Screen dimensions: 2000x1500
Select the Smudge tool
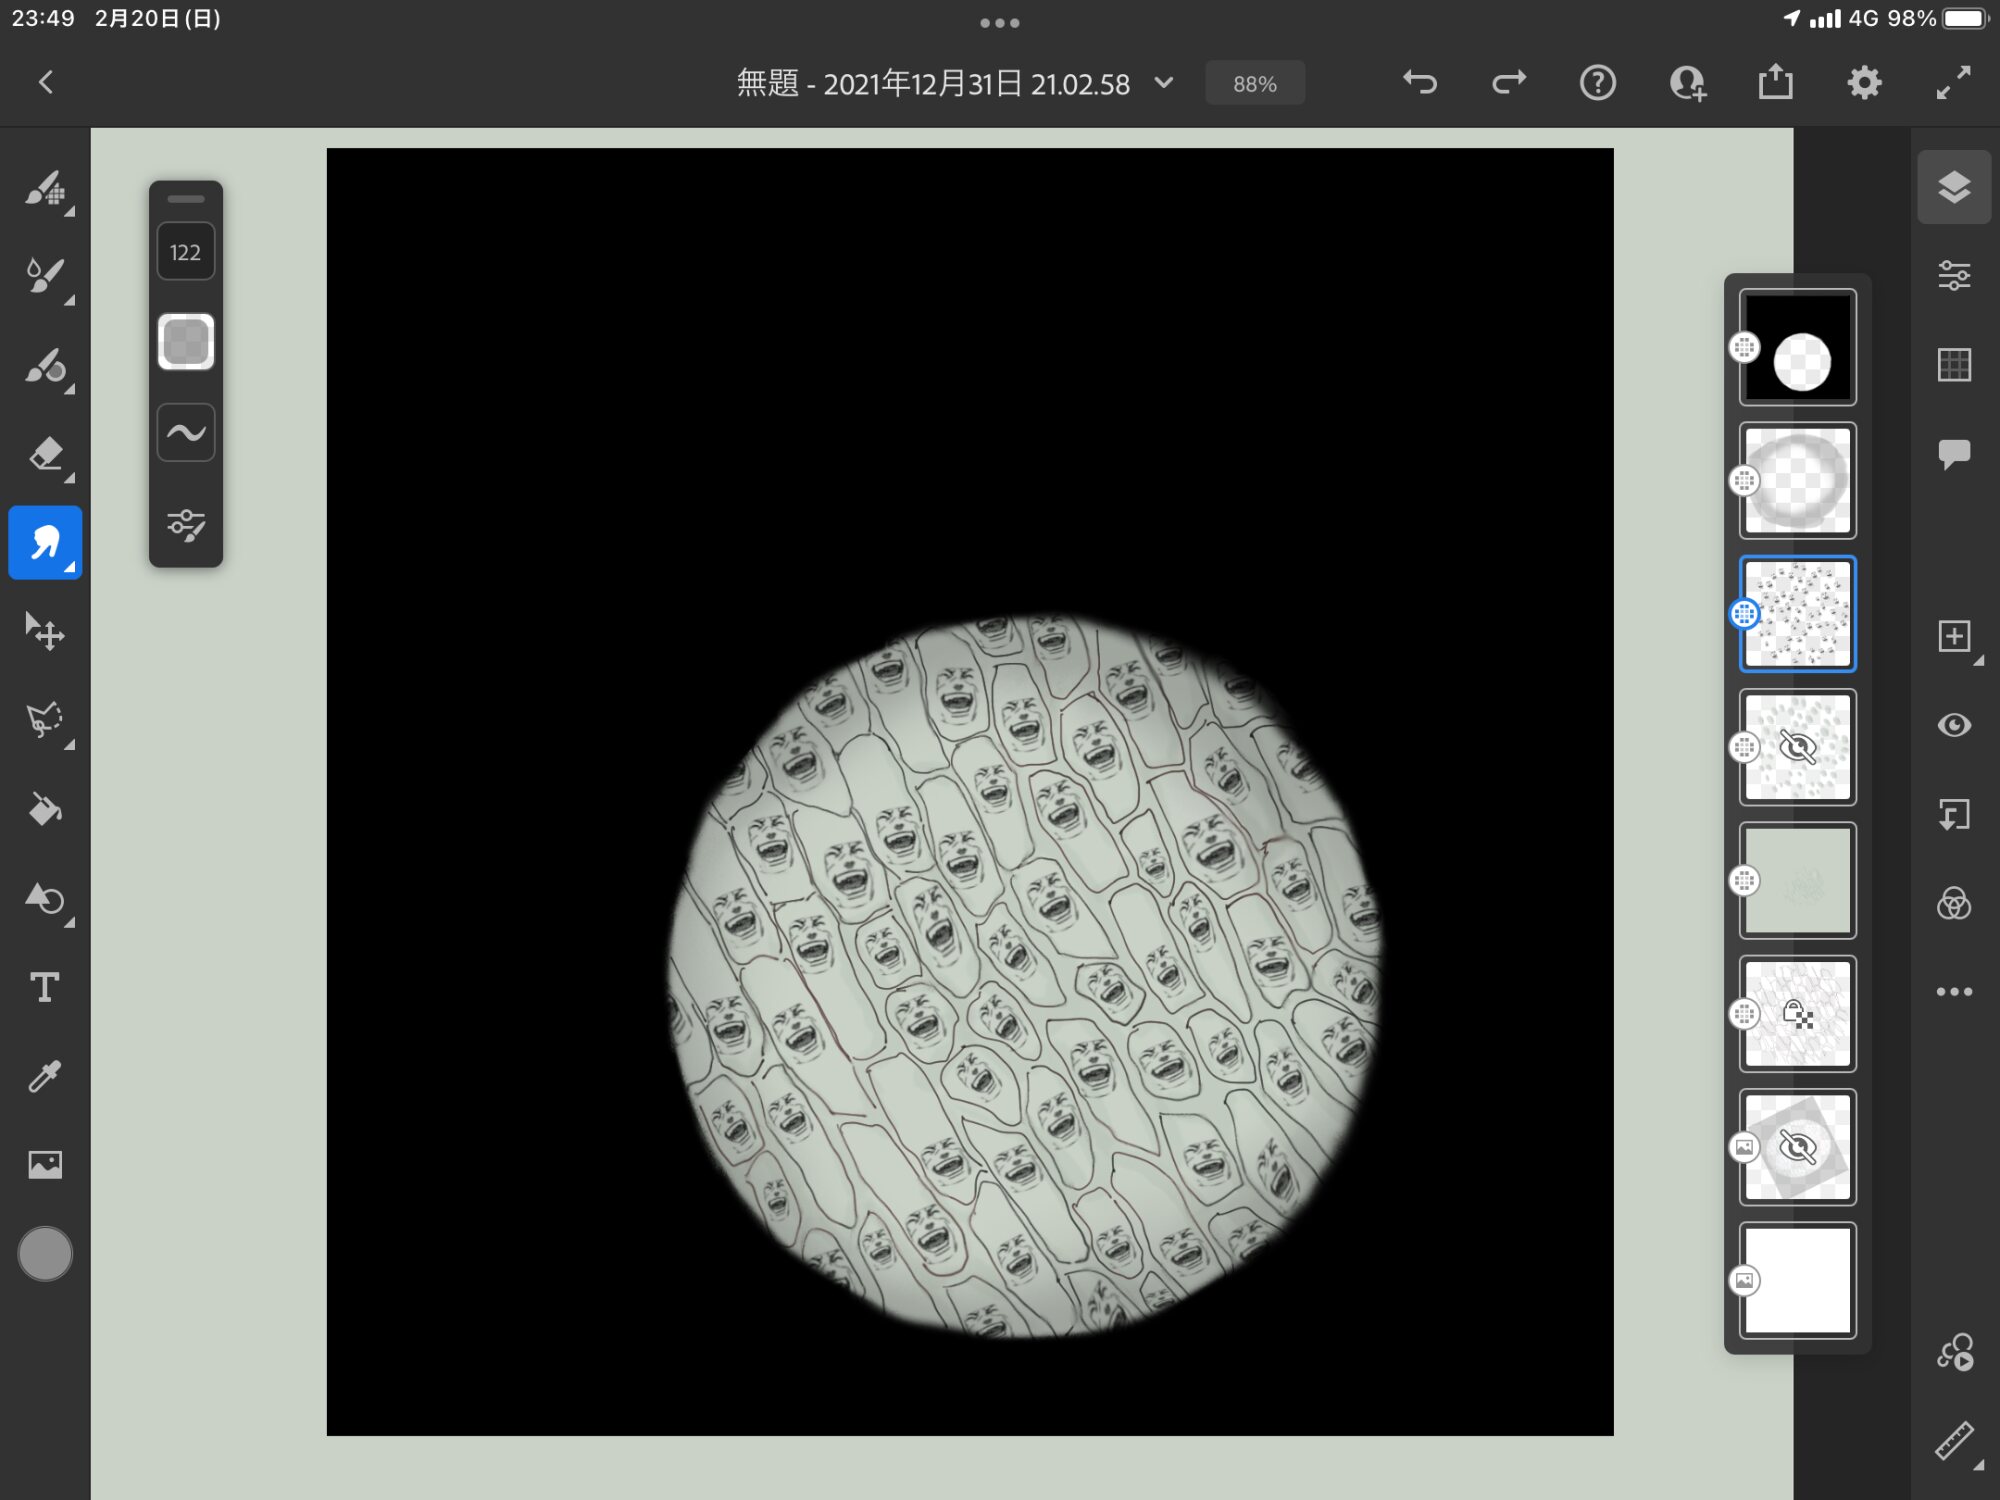(45, 543)
